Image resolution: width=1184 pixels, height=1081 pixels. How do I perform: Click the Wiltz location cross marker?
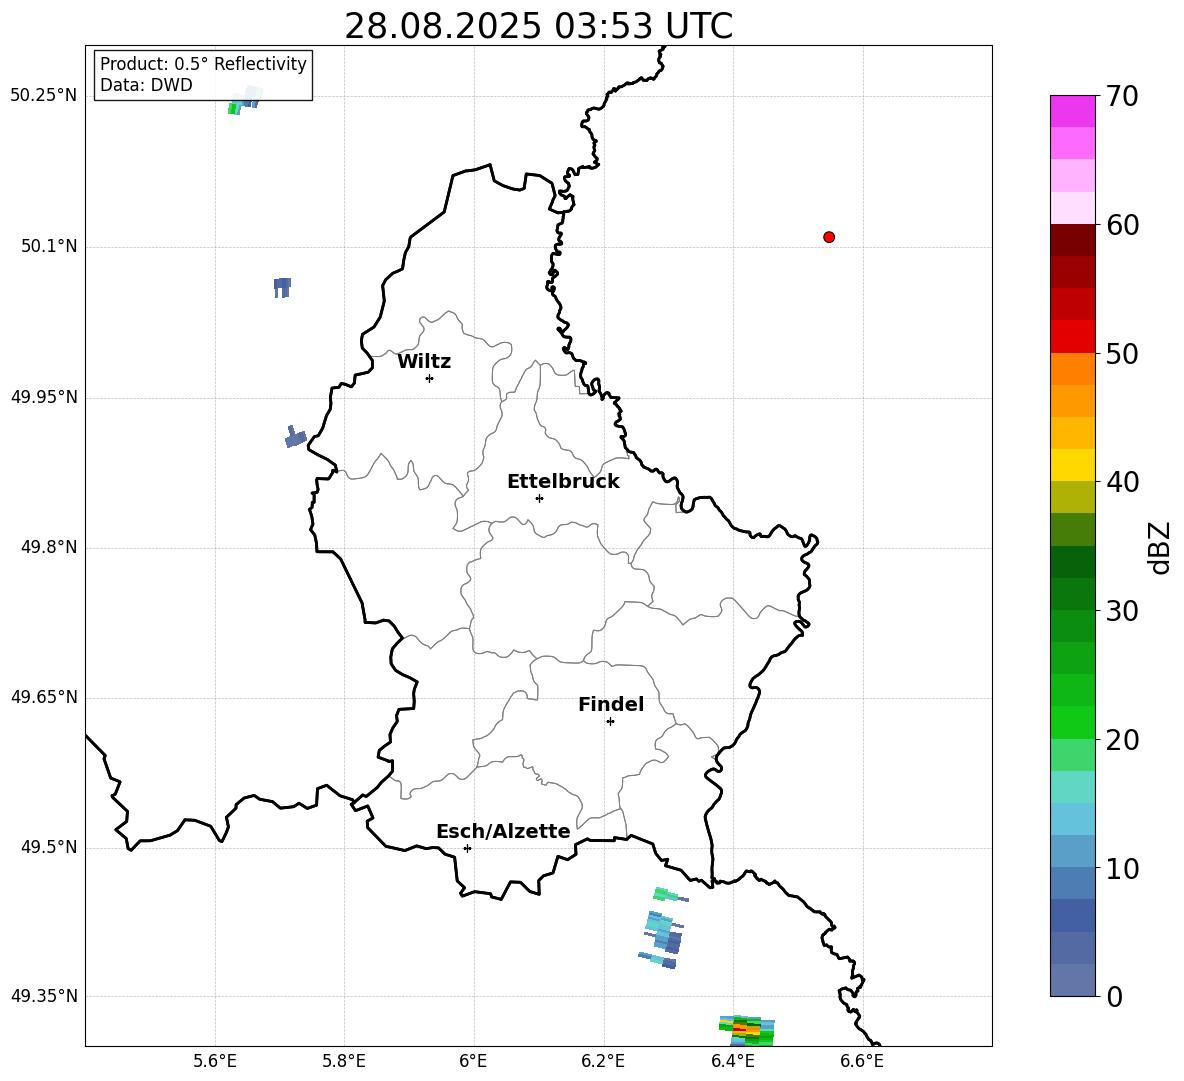click(x=430, y=378)
